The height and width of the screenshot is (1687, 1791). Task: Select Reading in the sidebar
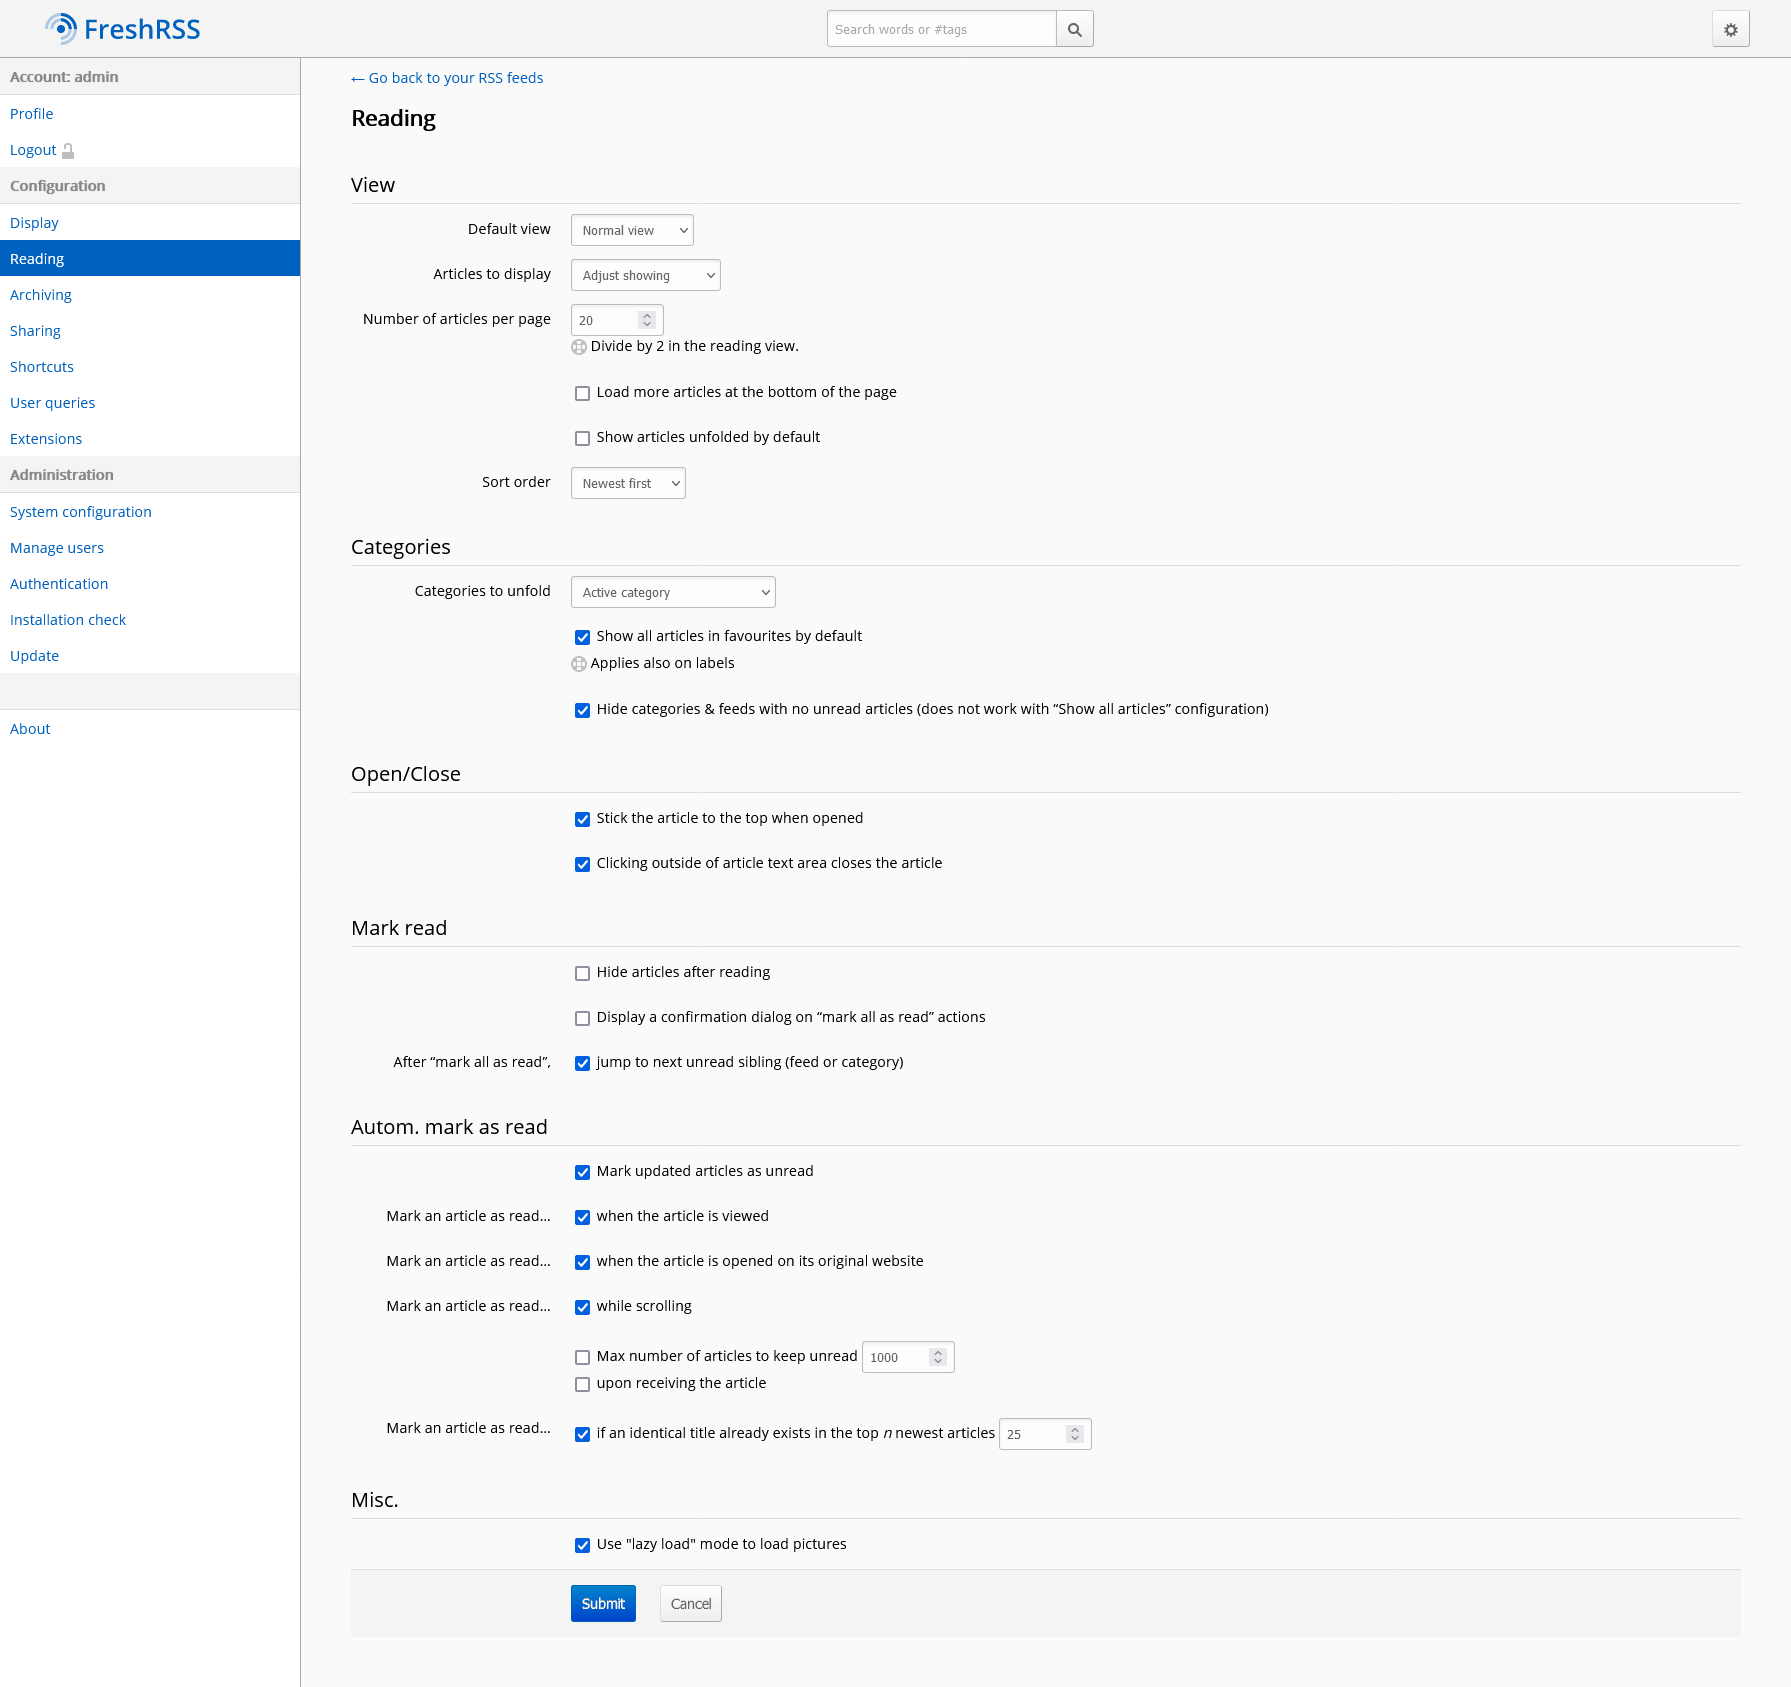click(150, 259)
